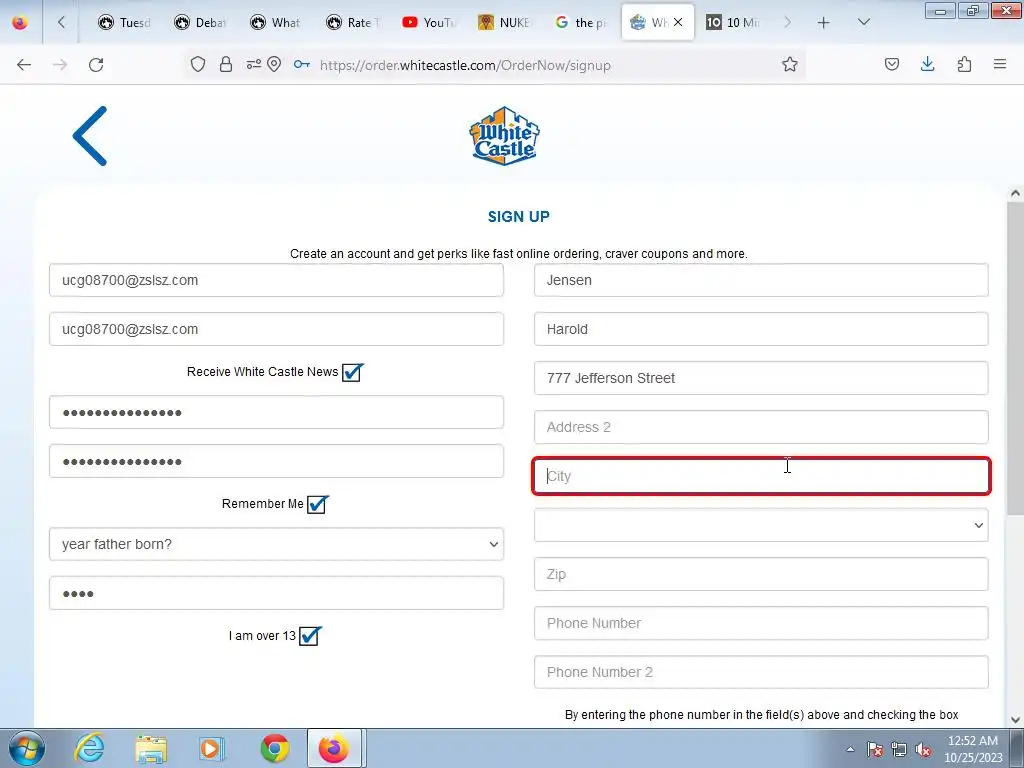Click the Address 2 field

[761, 427]
